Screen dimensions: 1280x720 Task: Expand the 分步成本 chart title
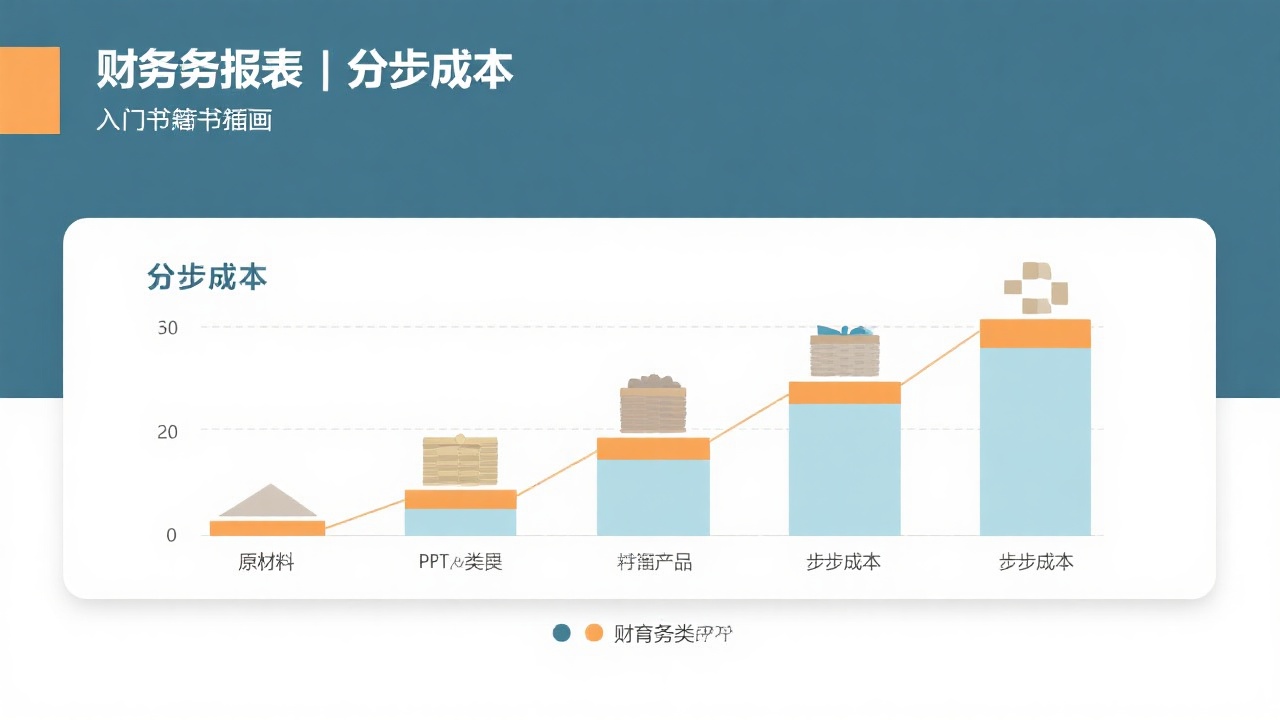(x=207, y=277)
